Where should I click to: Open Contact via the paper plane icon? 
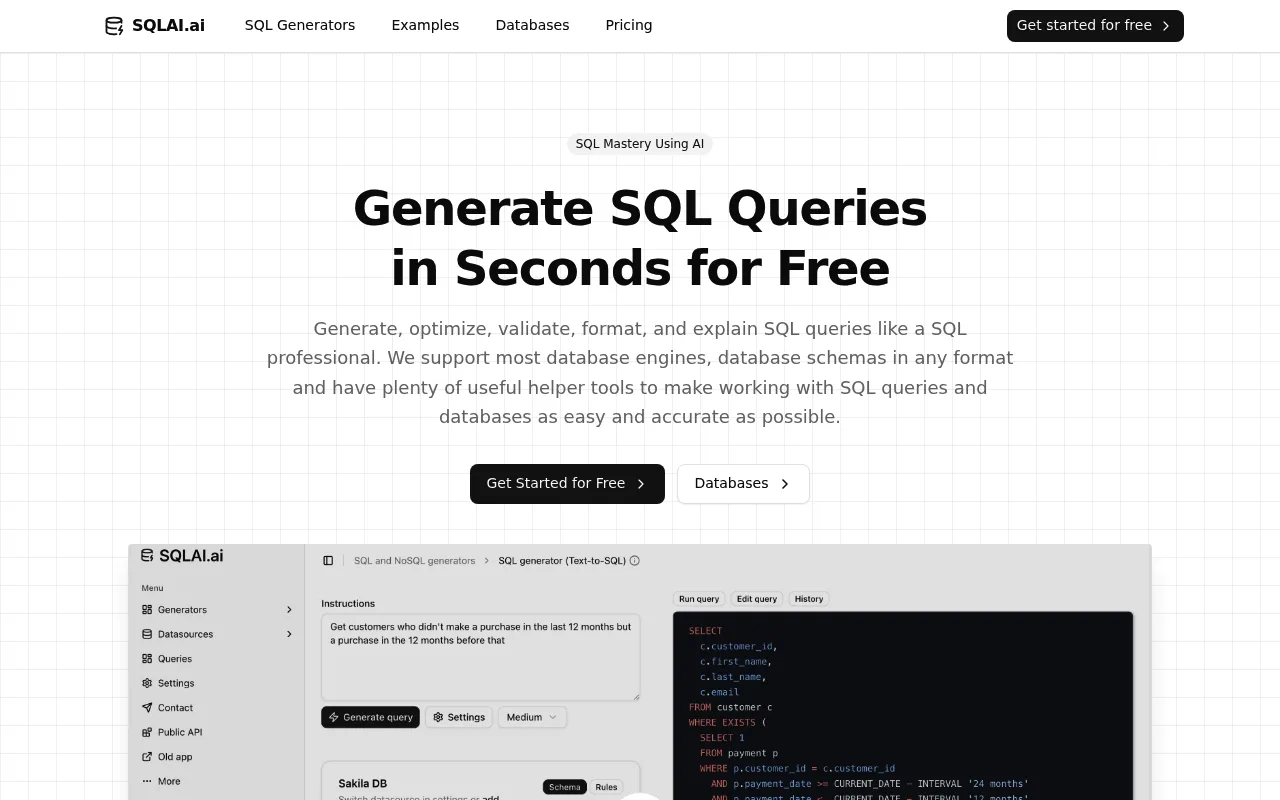pyautogui.click(x=147, y=708)
